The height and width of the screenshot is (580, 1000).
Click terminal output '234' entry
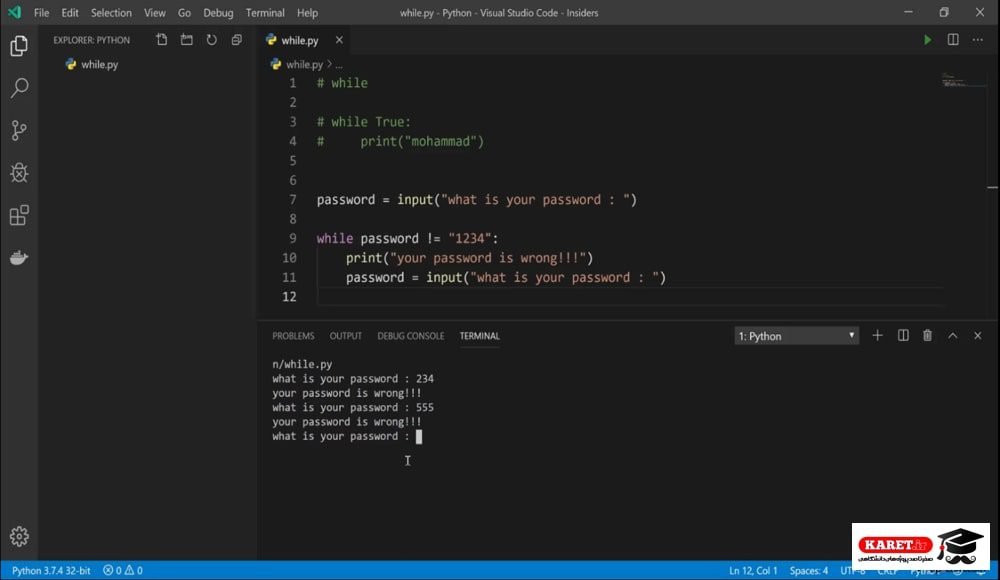pyautogui.click(x=425, y=379)
